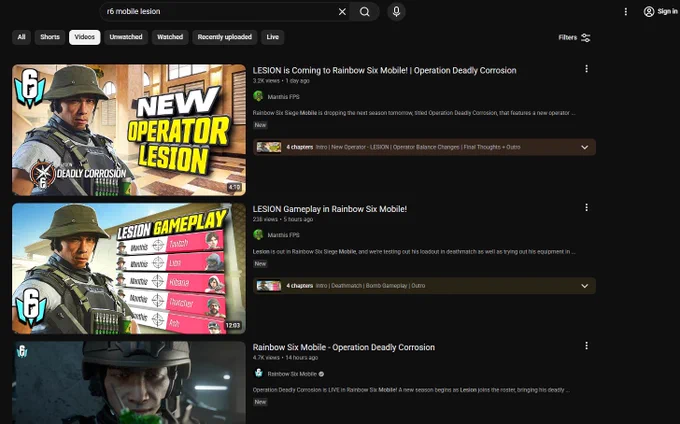The image size is (680, 424).
Task: Click the 4 chapters label of LESION Gameplay
Action: click(299, 286)
